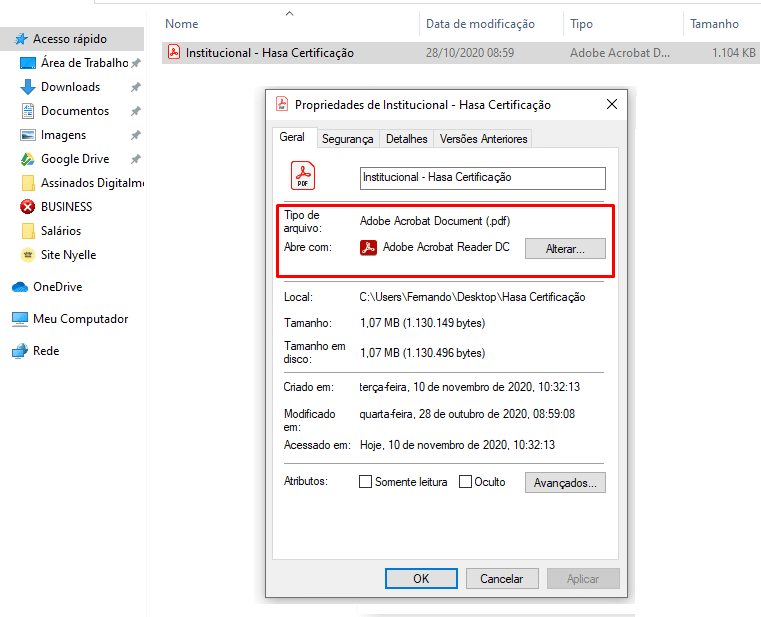Open the Detalhes tab
The image size is (761, 617).
coord(407,139)
